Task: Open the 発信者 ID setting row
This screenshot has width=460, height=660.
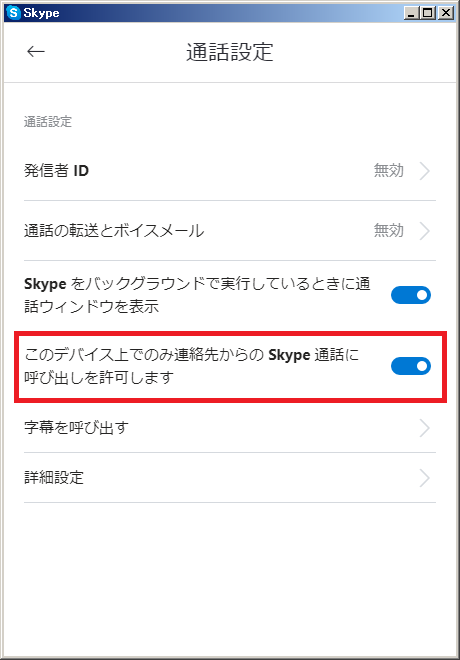Action: click(x=230, y=171)
